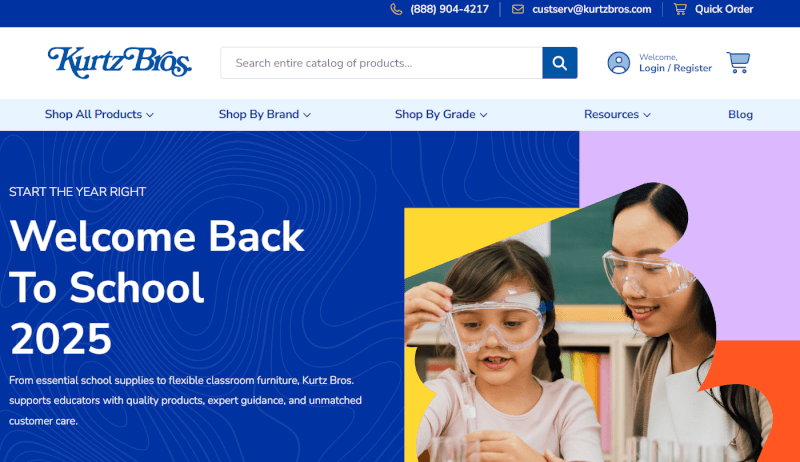The image size is (800, 462).
Task: Click the custserv@kurtzbros.com email link
Action: (x=592, y=9)
